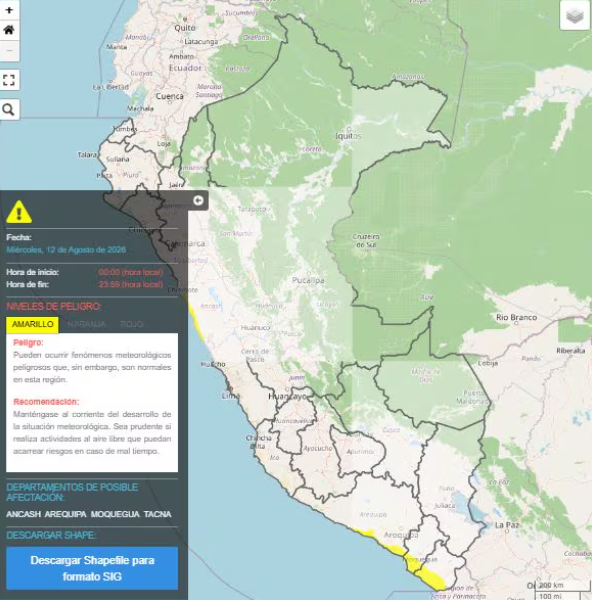This screenshot has height=600, width=592.
Task: Zoom in with the plus button
Action: tap(9, 10)
